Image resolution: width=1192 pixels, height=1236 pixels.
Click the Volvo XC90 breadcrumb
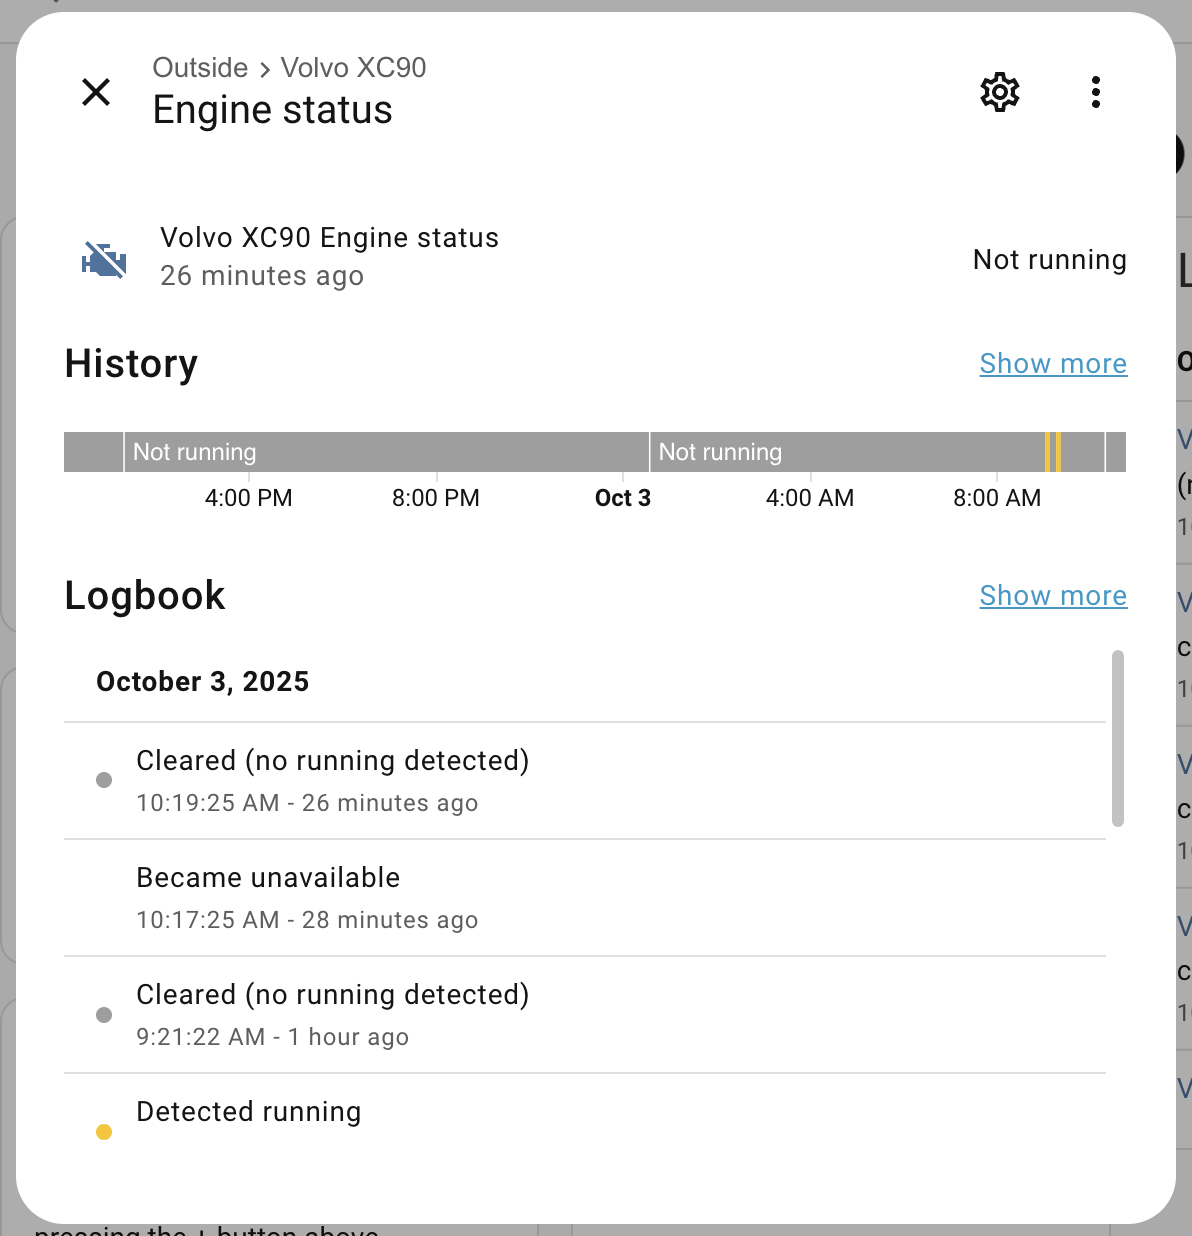[353, 68]
